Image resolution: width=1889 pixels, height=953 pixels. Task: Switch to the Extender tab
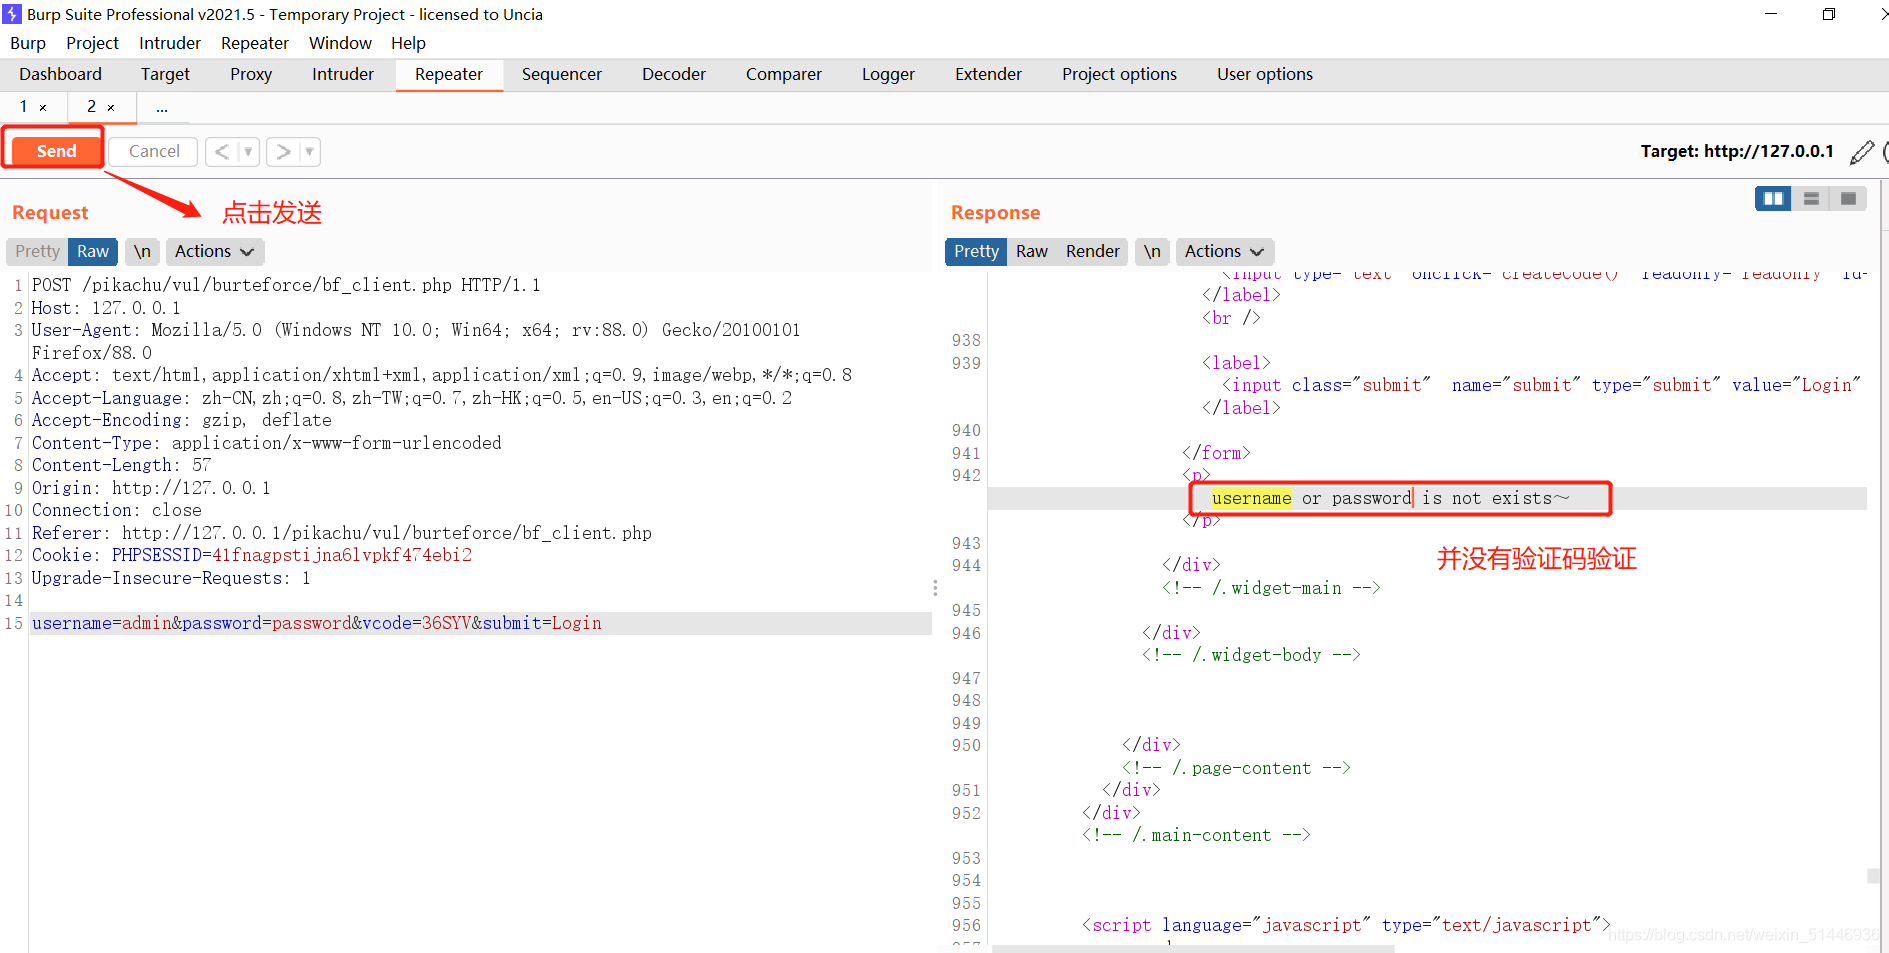click(988, 74)
